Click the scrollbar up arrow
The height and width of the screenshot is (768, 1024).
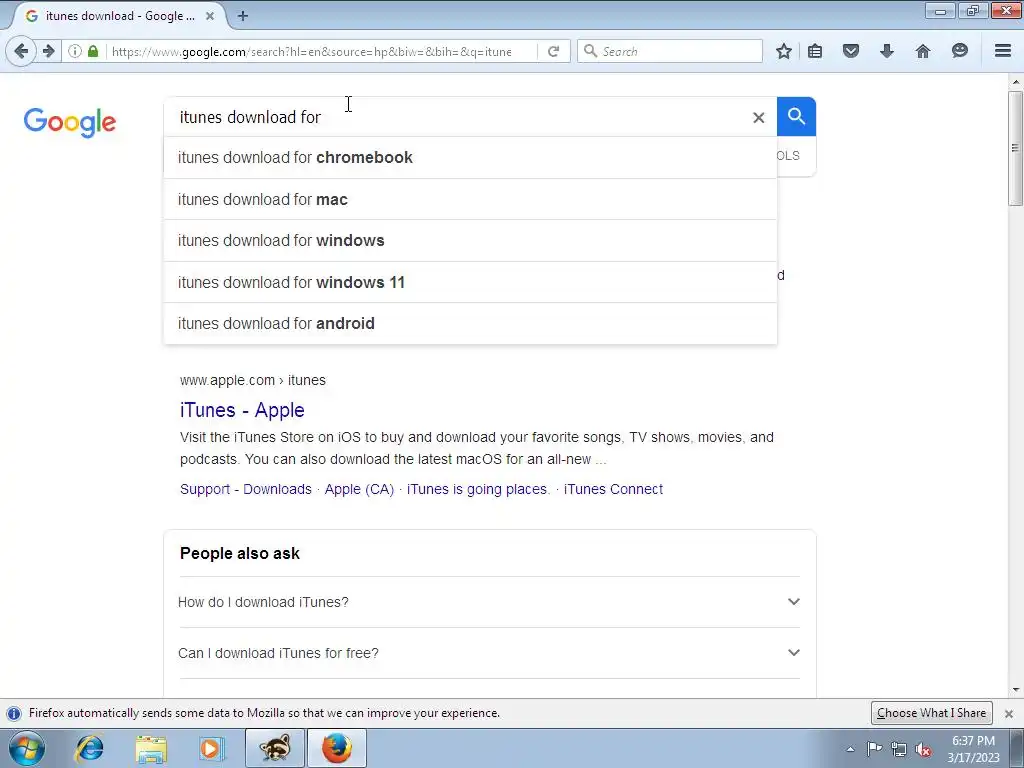(x=1015, y=82)
